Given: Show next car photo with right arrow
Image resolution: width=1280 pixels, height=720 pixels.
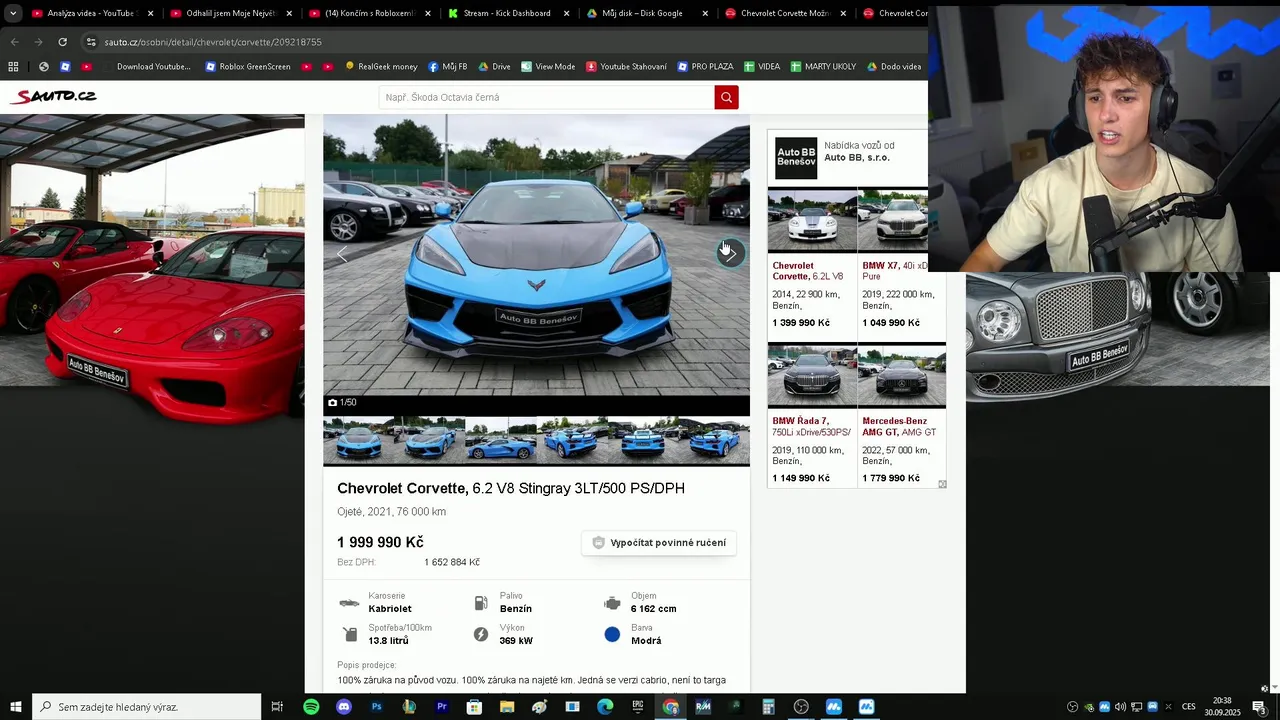Looking at the screenshot, I should [731, 253].
